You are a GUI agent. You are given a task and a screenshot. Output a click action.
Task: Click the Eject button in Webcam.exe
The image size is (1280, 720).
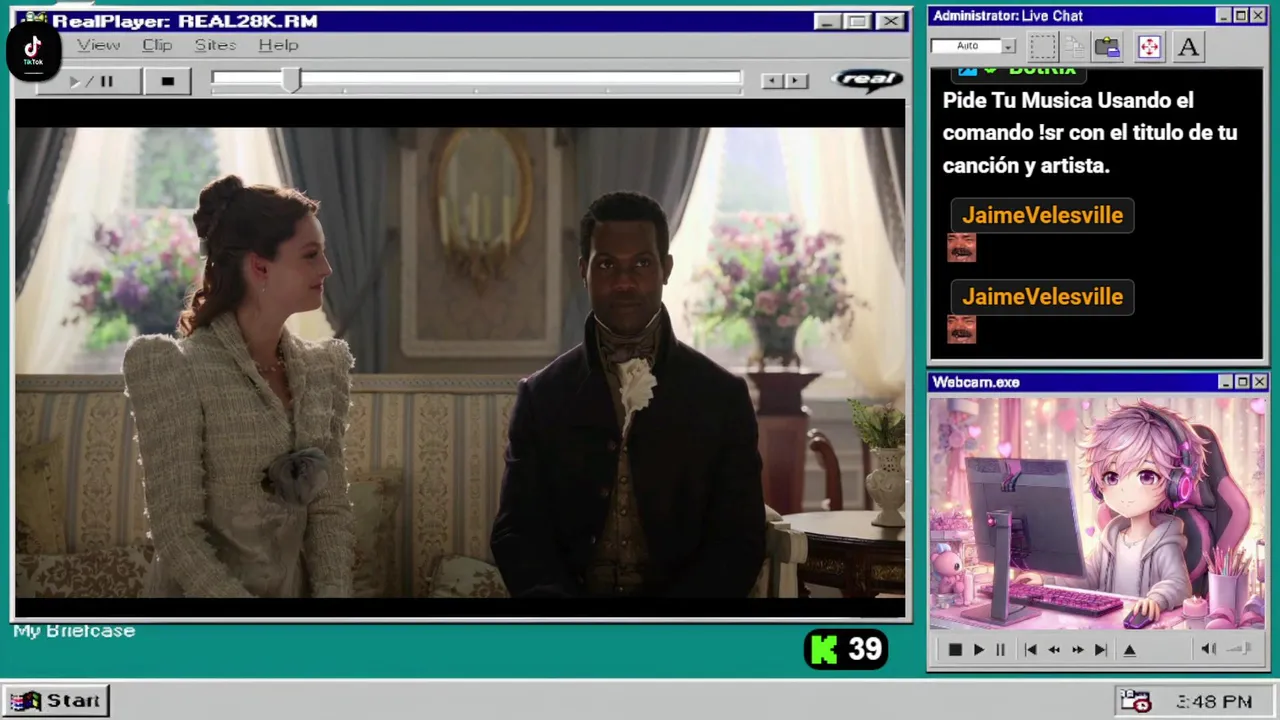click(x=1129, y=650)
